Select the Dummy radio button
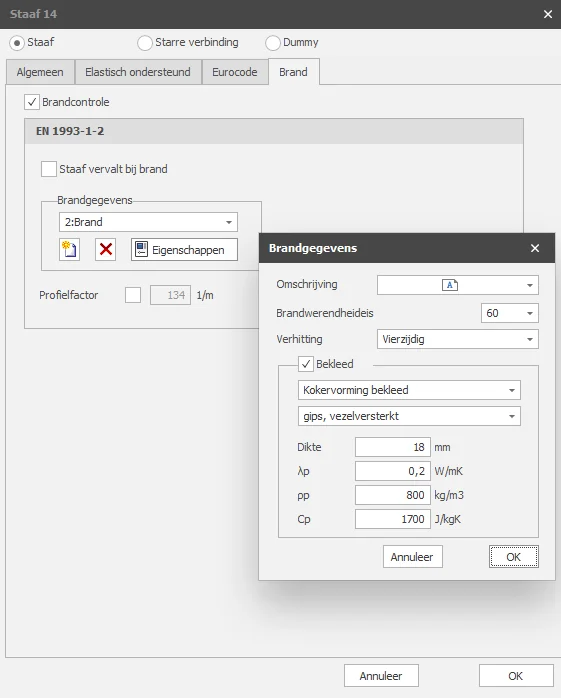Viewport: 561px width, 698px height. pyautogui.click(x=272, y=43)
